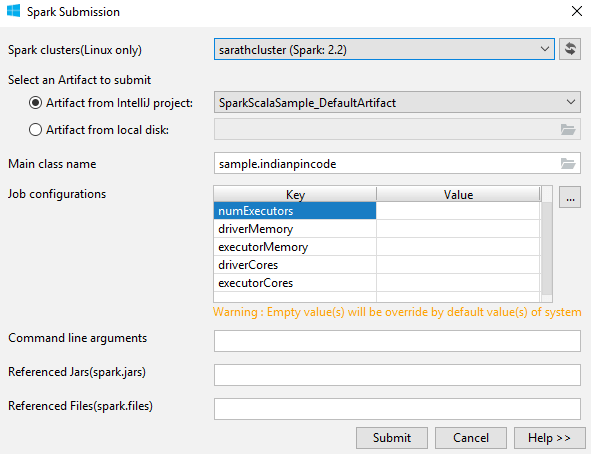Click the Command line arguments field
The image size is (591, 454).
coord(397,341)
